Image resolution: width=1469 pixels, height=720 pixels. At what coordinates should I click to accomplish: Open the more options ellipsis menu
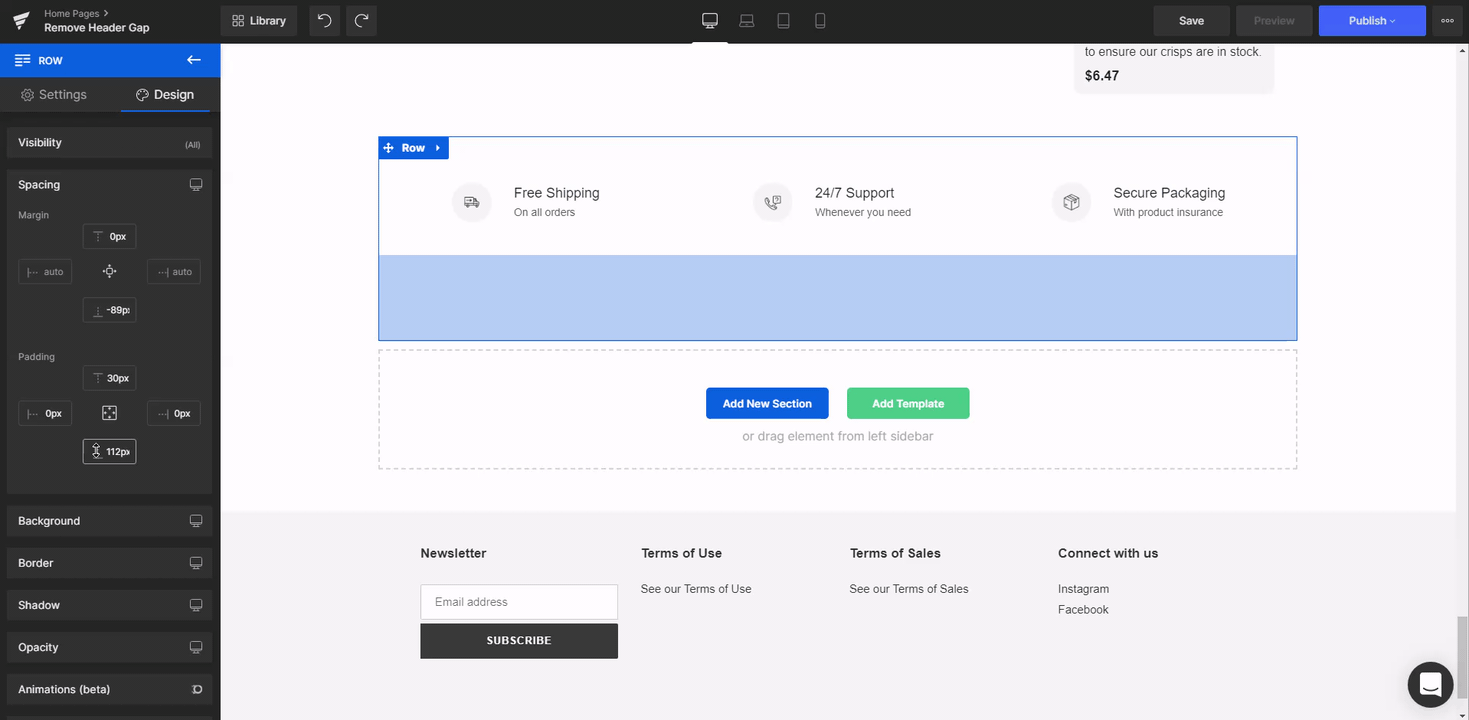[x=1447, y=20]
